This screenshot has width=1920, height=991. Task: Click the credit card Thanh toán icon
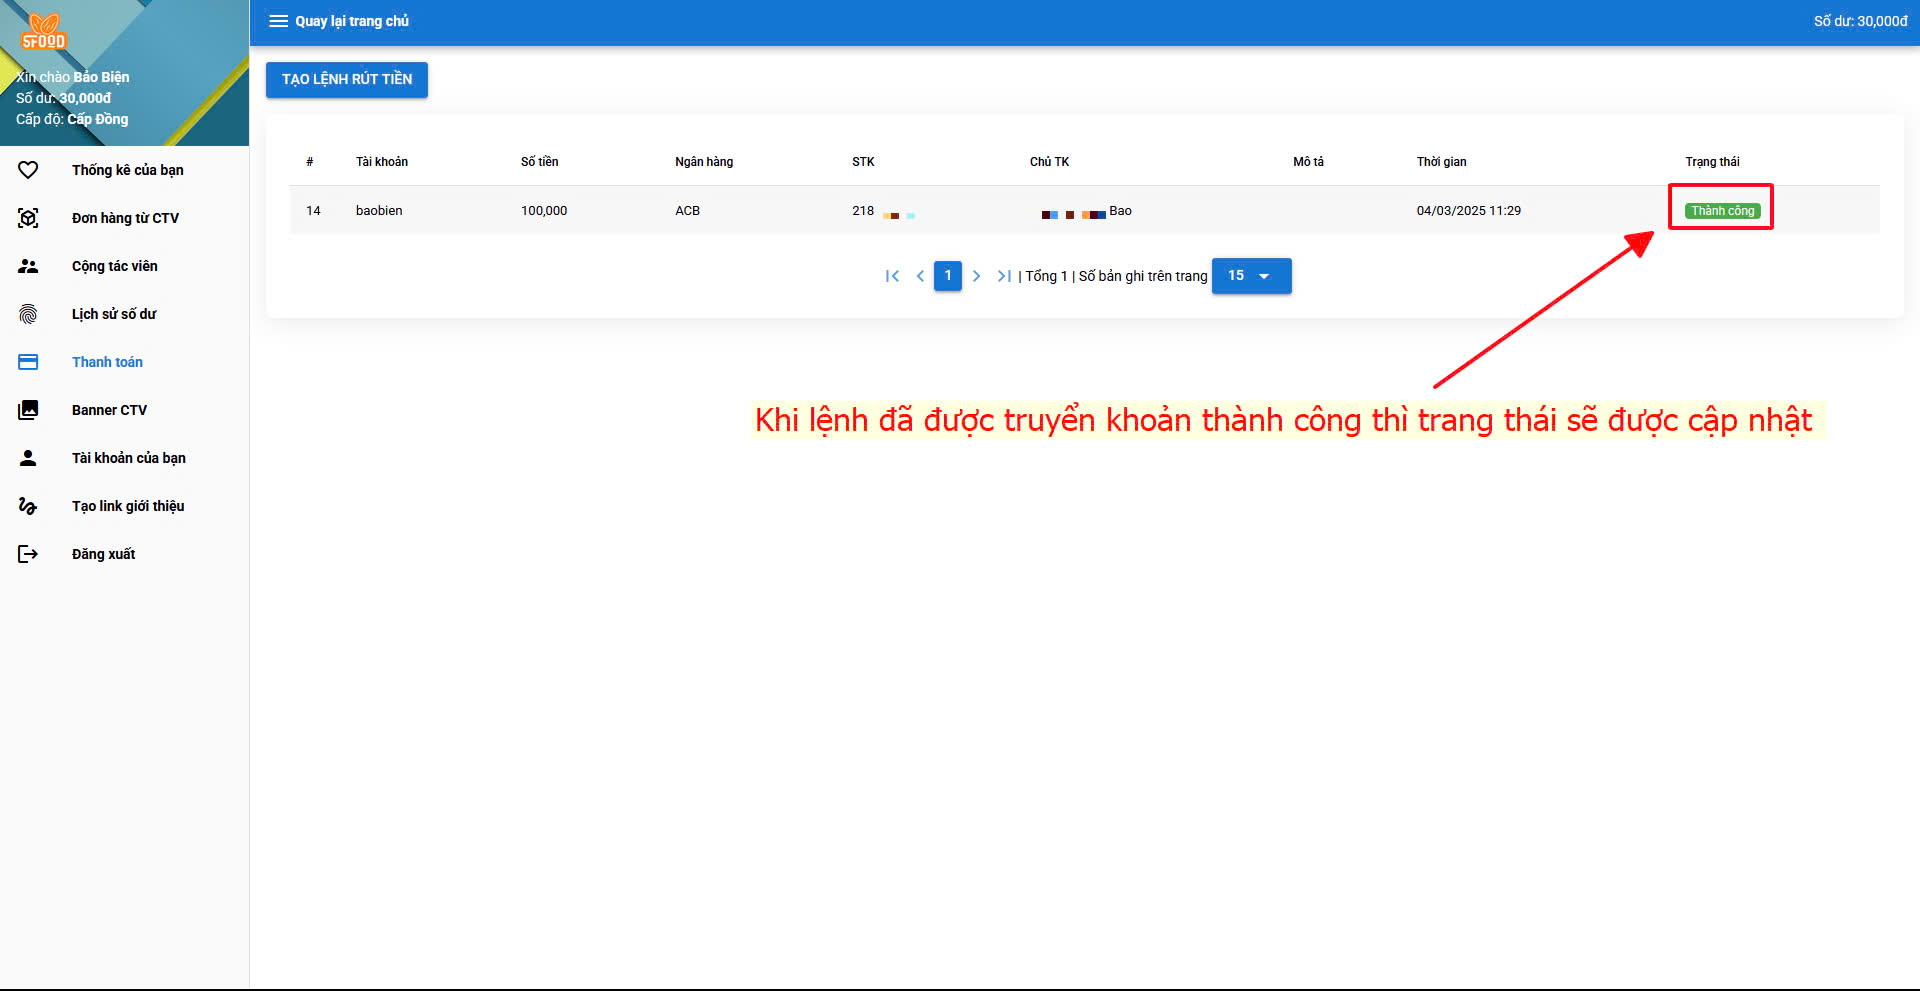[x=28, y=362]
